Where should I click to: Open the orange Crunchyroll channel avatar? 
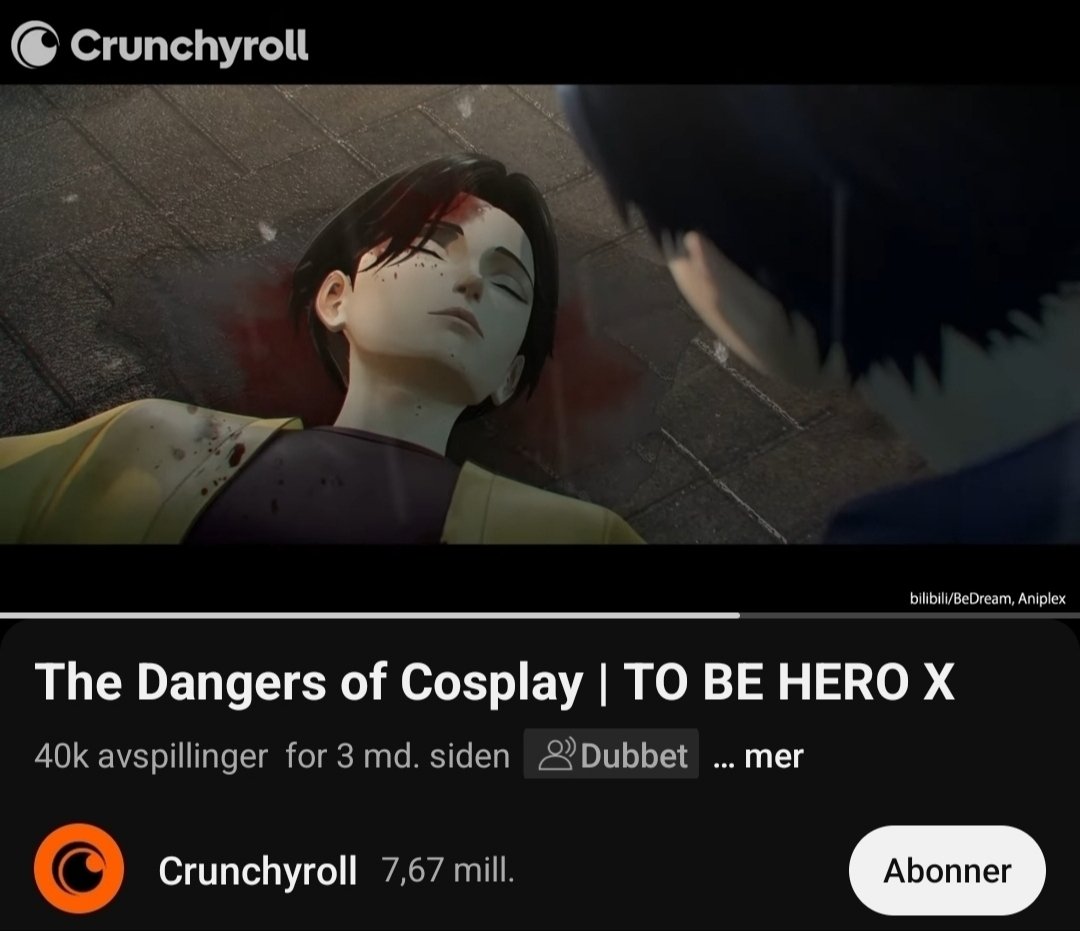pos(79,869)
